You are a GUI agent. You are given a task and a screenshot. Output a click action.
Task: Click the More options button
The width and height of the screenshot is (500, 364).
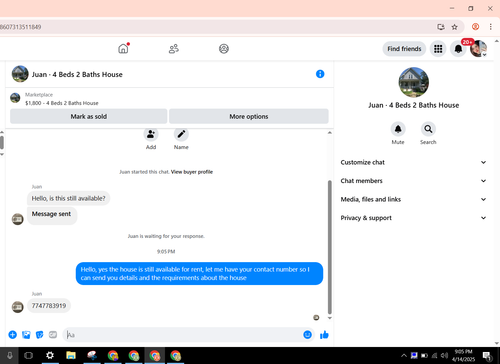click(249, 116)
